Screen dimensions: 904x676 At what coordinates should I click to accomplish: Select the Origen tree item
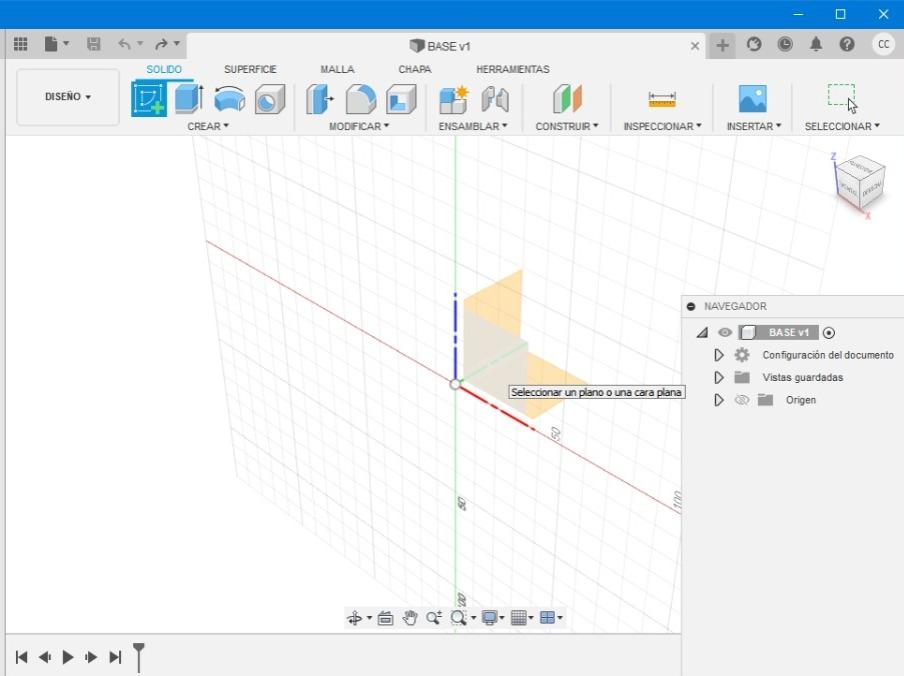800,400
